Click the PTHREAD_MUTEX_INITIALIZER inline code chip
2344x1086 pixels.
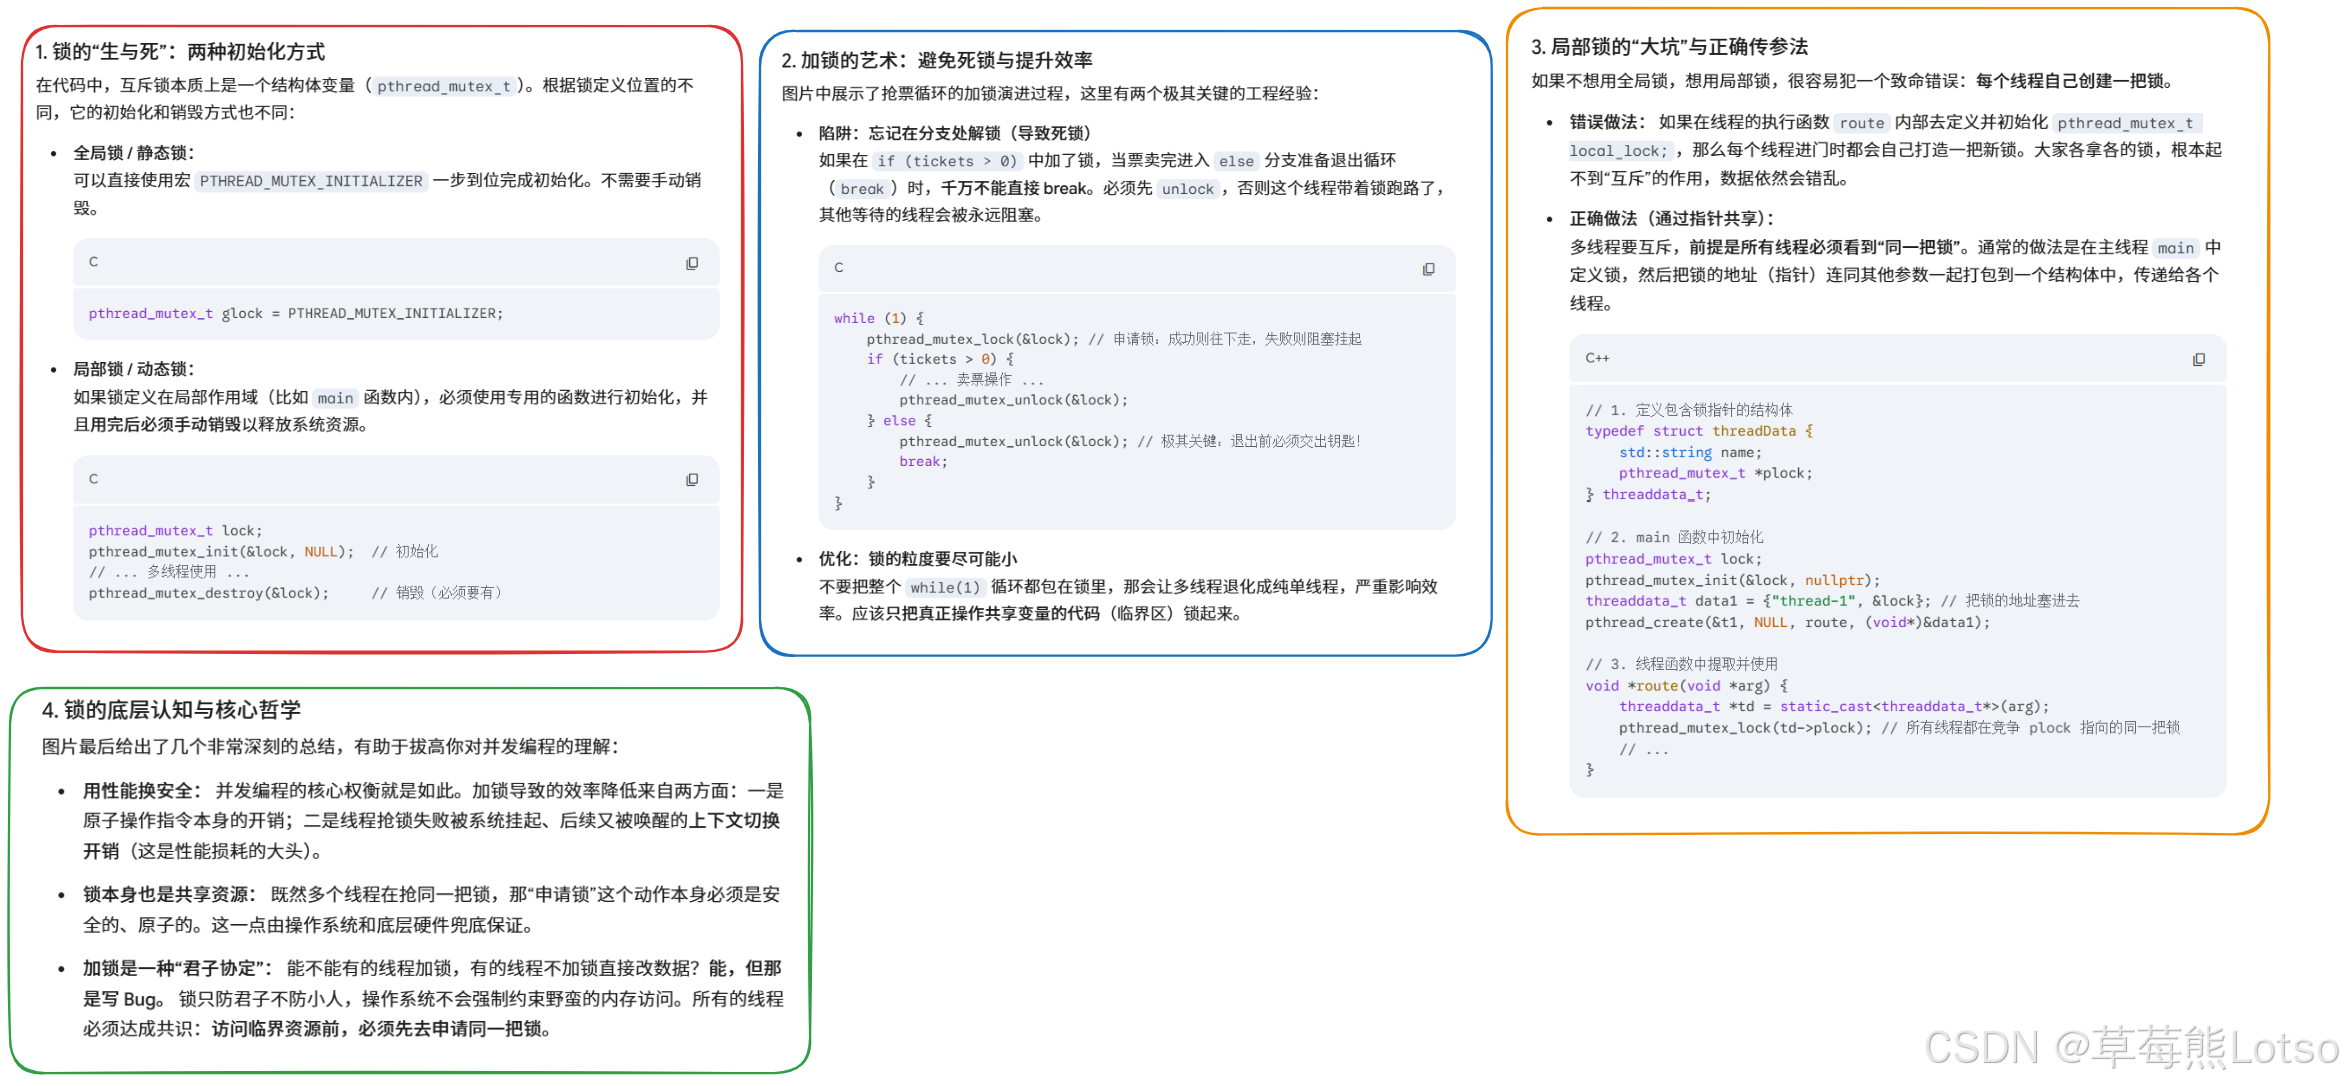coord(311,181)
